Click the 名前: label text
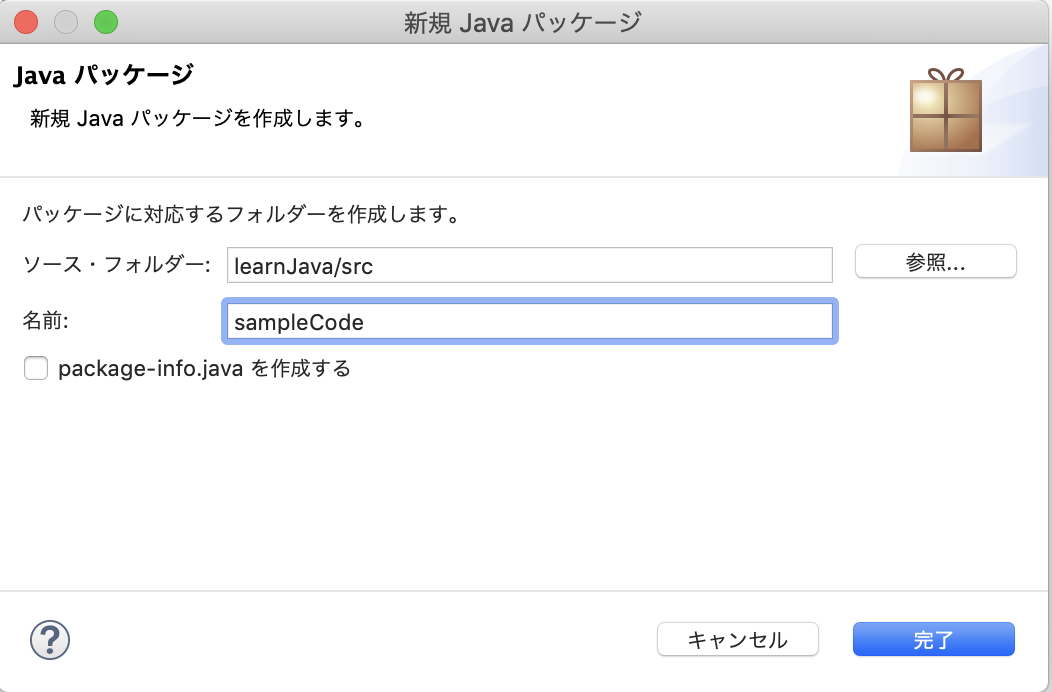This screenshot has height=692, width=1052. click(x=46, y=321)
